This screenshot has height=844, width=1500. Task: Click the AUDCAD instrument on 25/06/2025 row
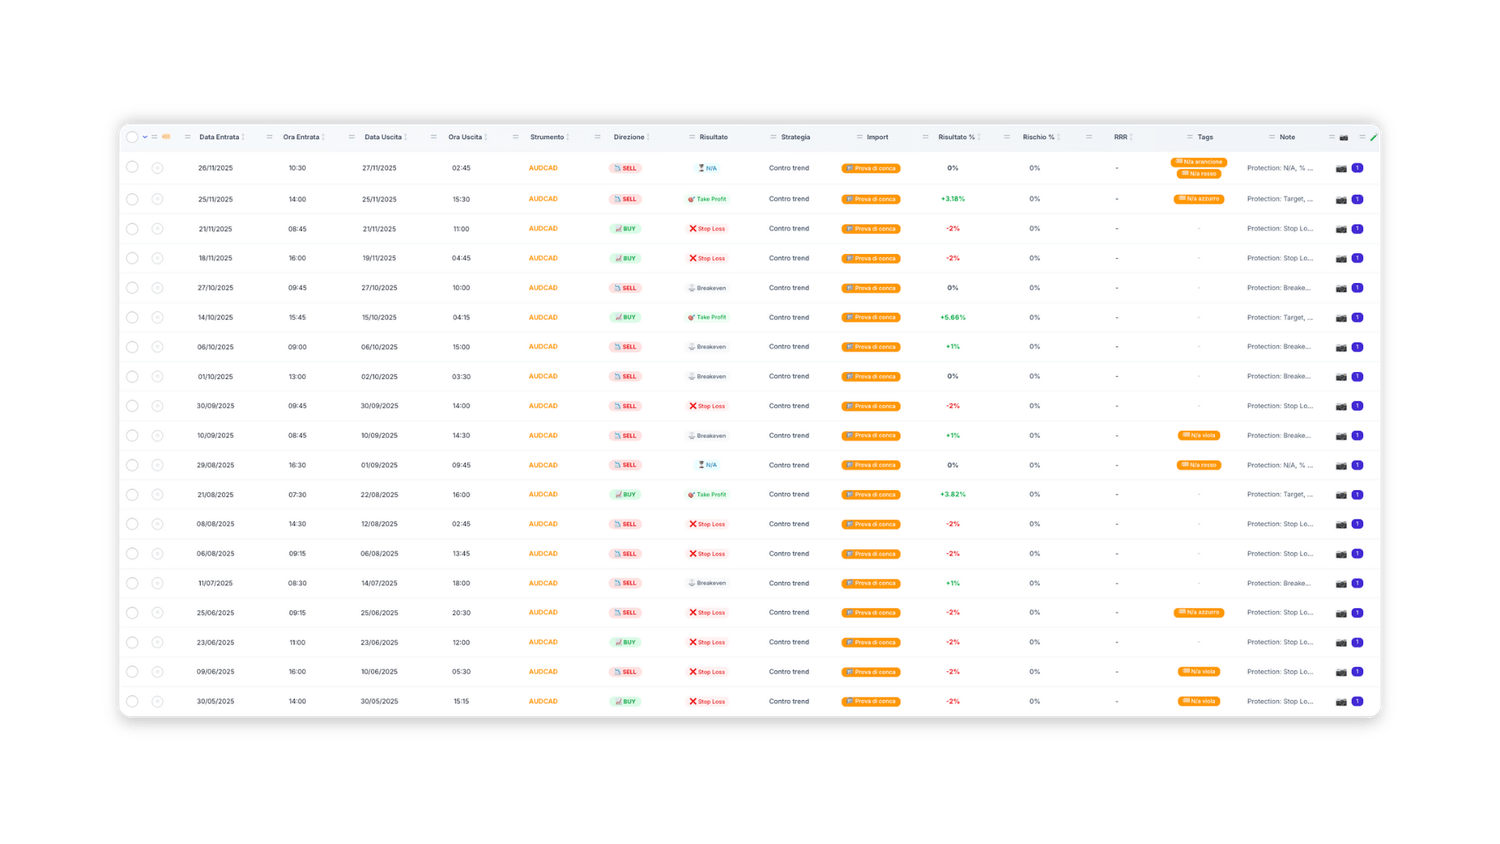[543, 613]
